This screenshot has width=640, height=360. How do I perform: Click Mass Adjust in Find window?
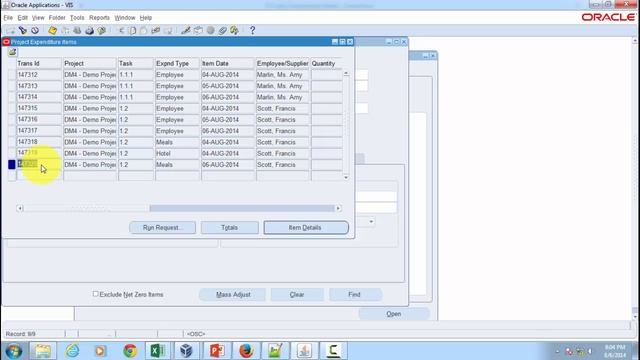233,294
